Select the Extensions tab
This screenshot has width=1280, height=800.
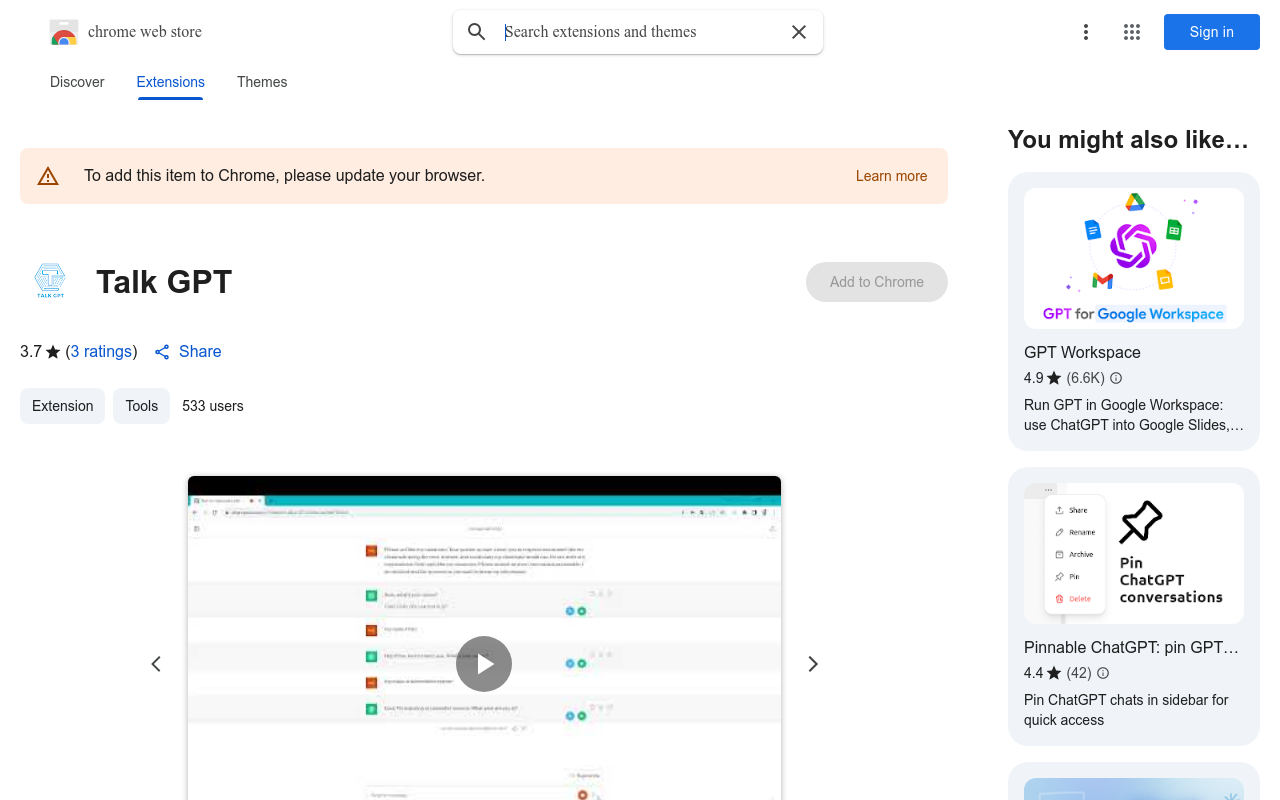[x=171, y=82]
